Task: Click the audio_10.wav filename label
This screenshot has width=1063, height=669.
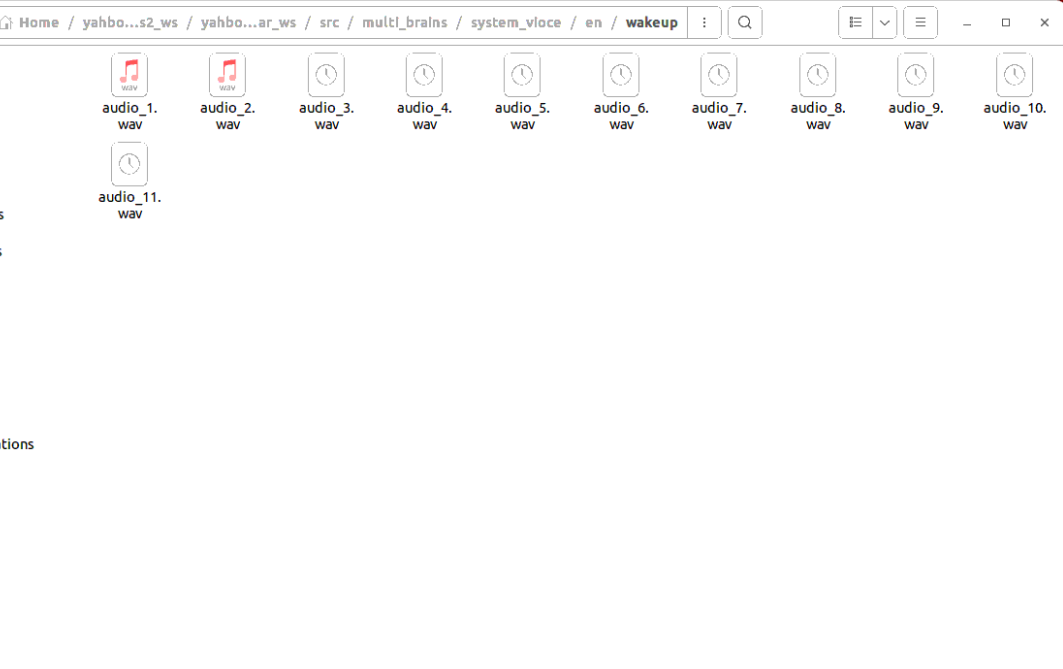Action: pyautogui.click(x=1015, y=116)
